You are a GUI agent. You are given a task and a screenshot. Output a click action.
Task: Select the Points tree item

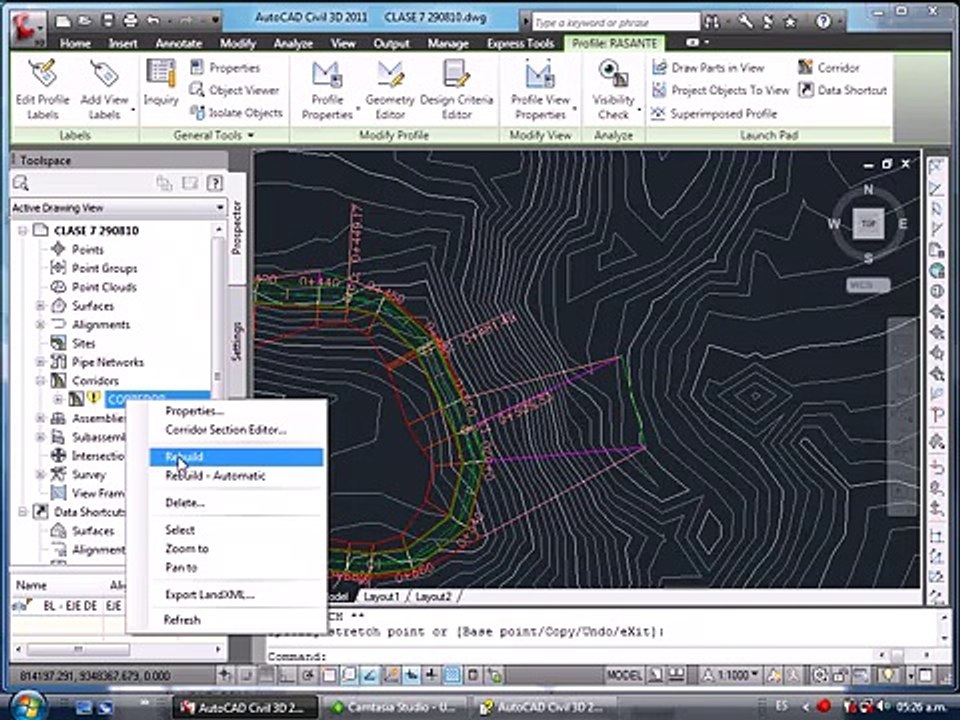88,249
